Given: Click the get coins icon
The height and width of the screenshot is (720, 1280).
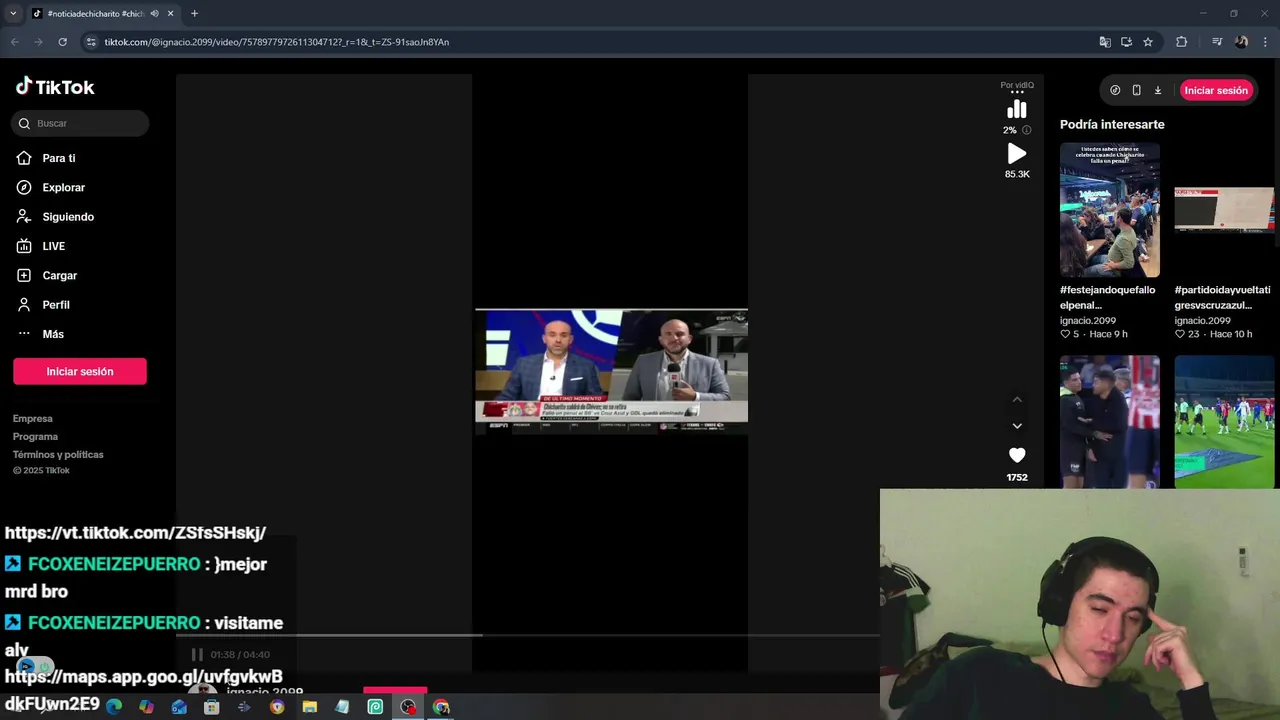Looking at the screenshot, I should pyautogui.click(x=1115, y=90).
